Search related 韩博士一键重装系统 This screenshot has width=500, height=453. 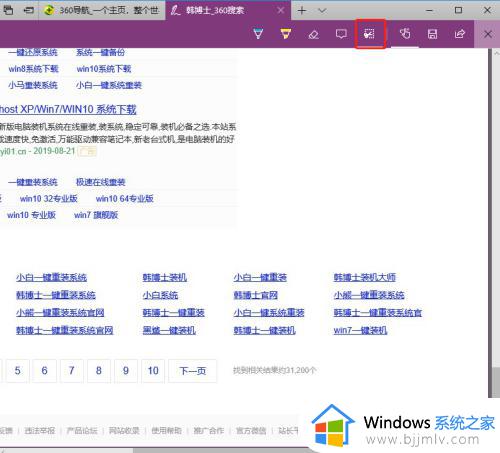[56, 295]
